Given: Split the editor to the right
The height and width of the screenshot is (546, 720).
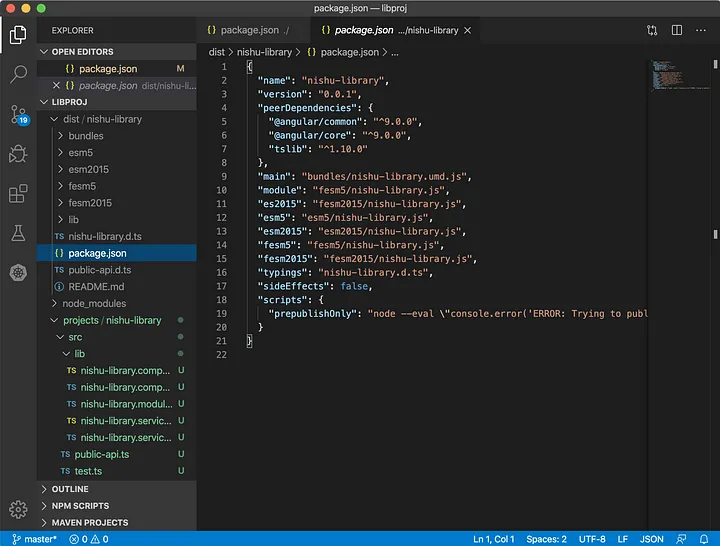Looking at the screenshot, I should tap(677, 31).
